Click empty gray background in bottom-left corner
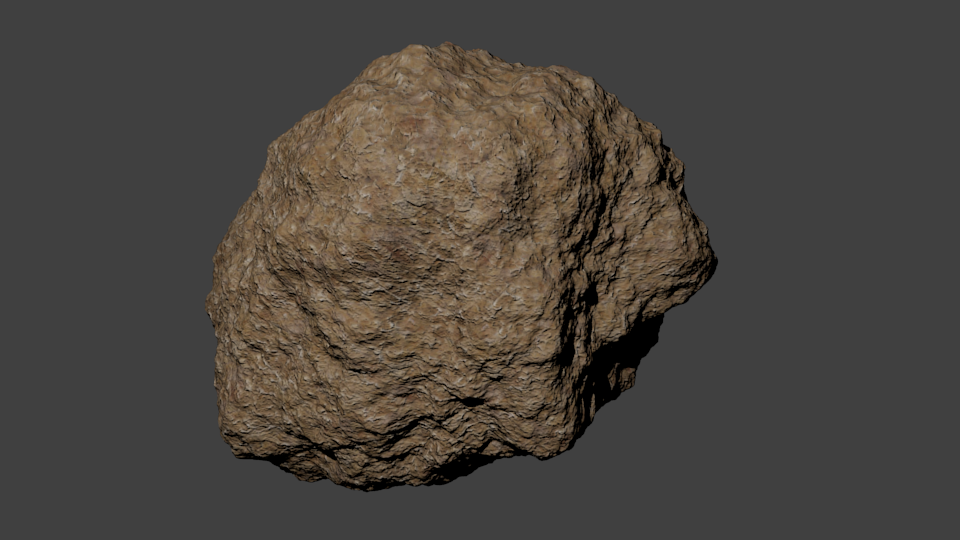The height and width of the screenshot is (540, 960). point(60,490)
